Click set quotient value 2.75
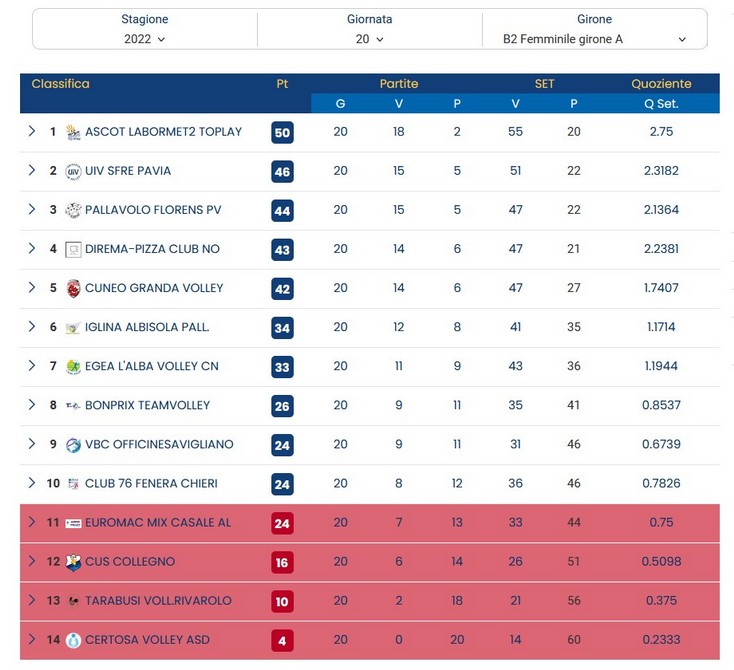 661,132
